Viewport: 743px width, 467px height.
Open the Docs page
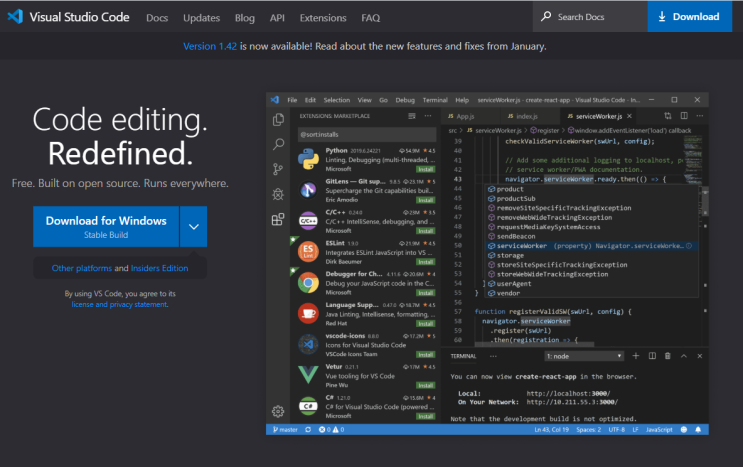point(157,18)
